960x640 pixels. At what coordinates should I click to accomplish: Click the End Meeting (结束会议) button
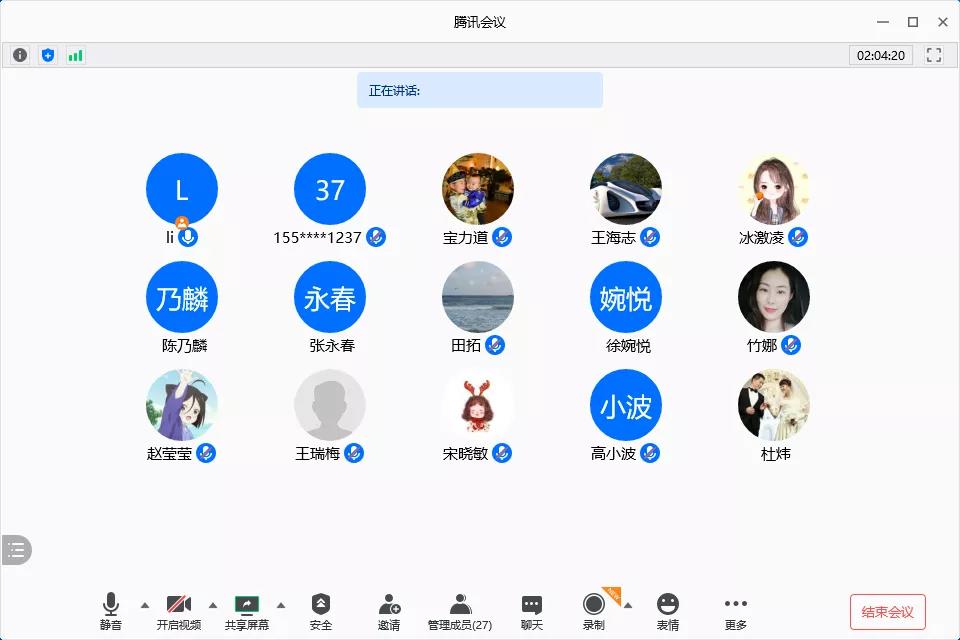click(887, 612)
